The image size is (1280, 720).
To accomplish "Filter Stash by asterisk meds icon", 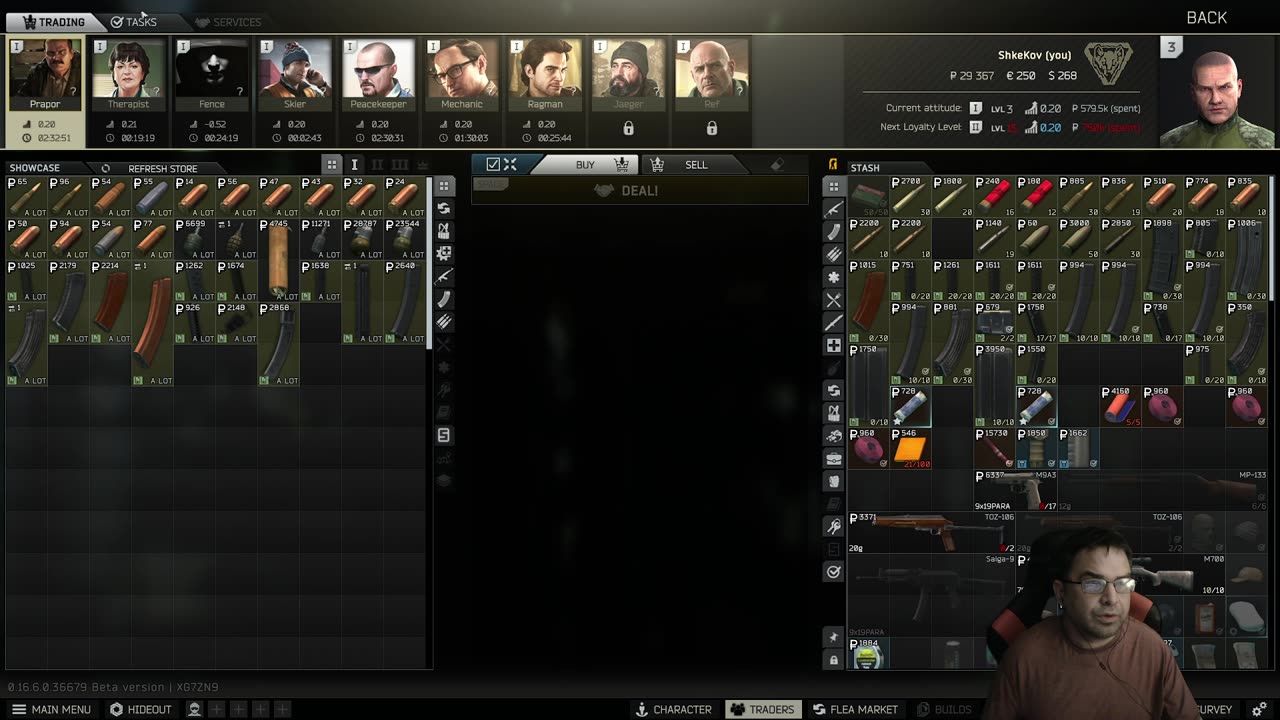I will [x=833, y=277].
